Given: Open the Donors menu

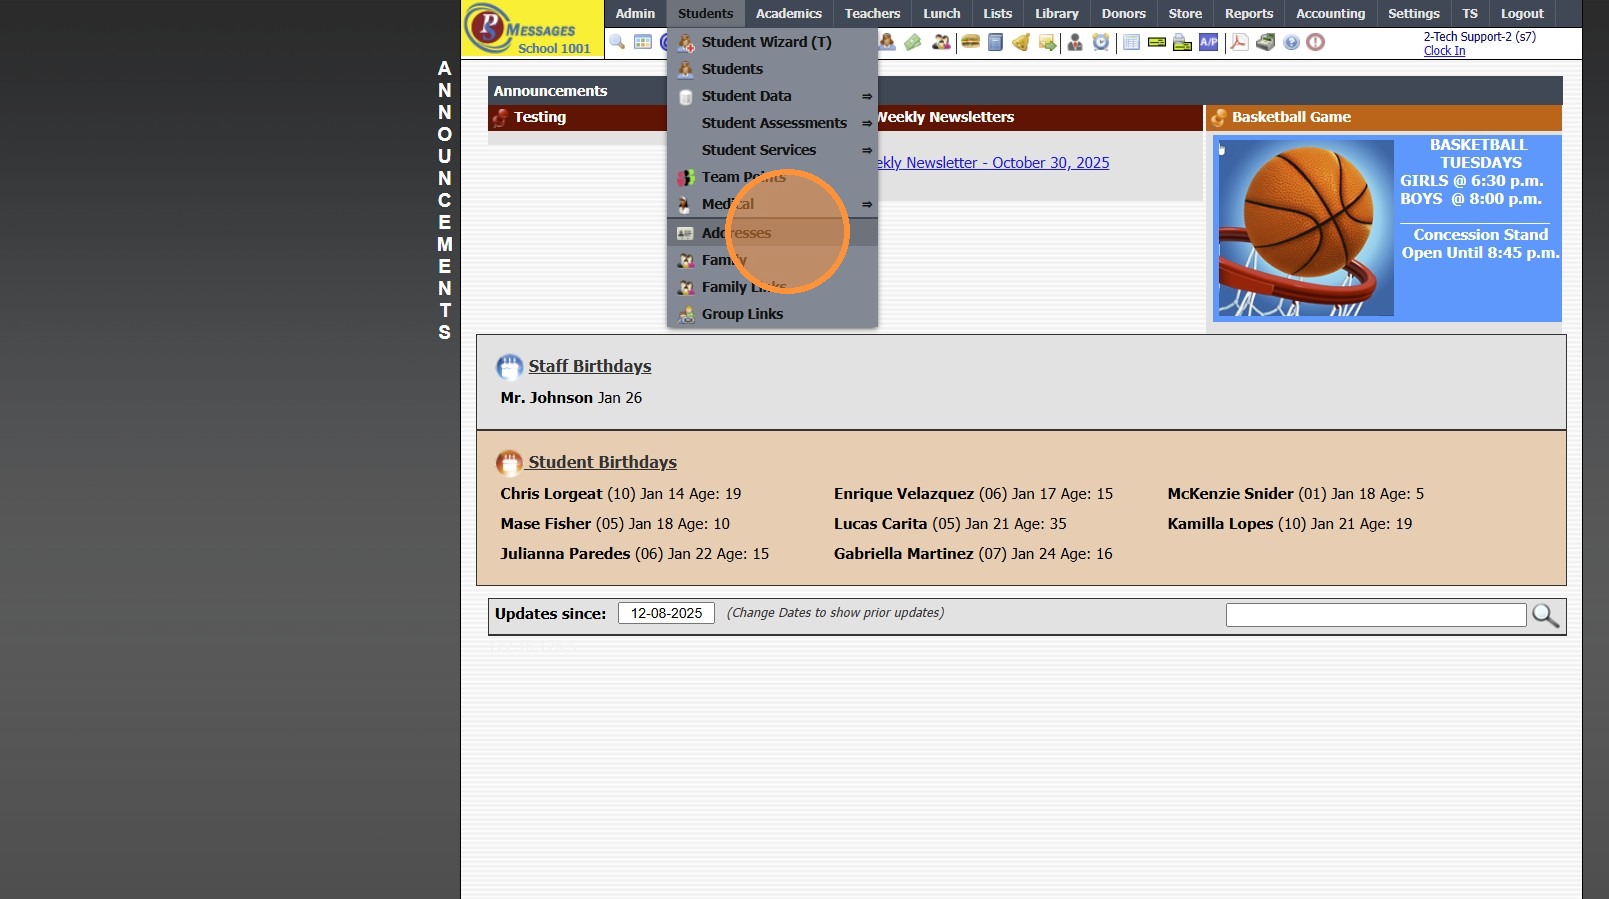Looking at the screenshot, I should coord(1124,14).
